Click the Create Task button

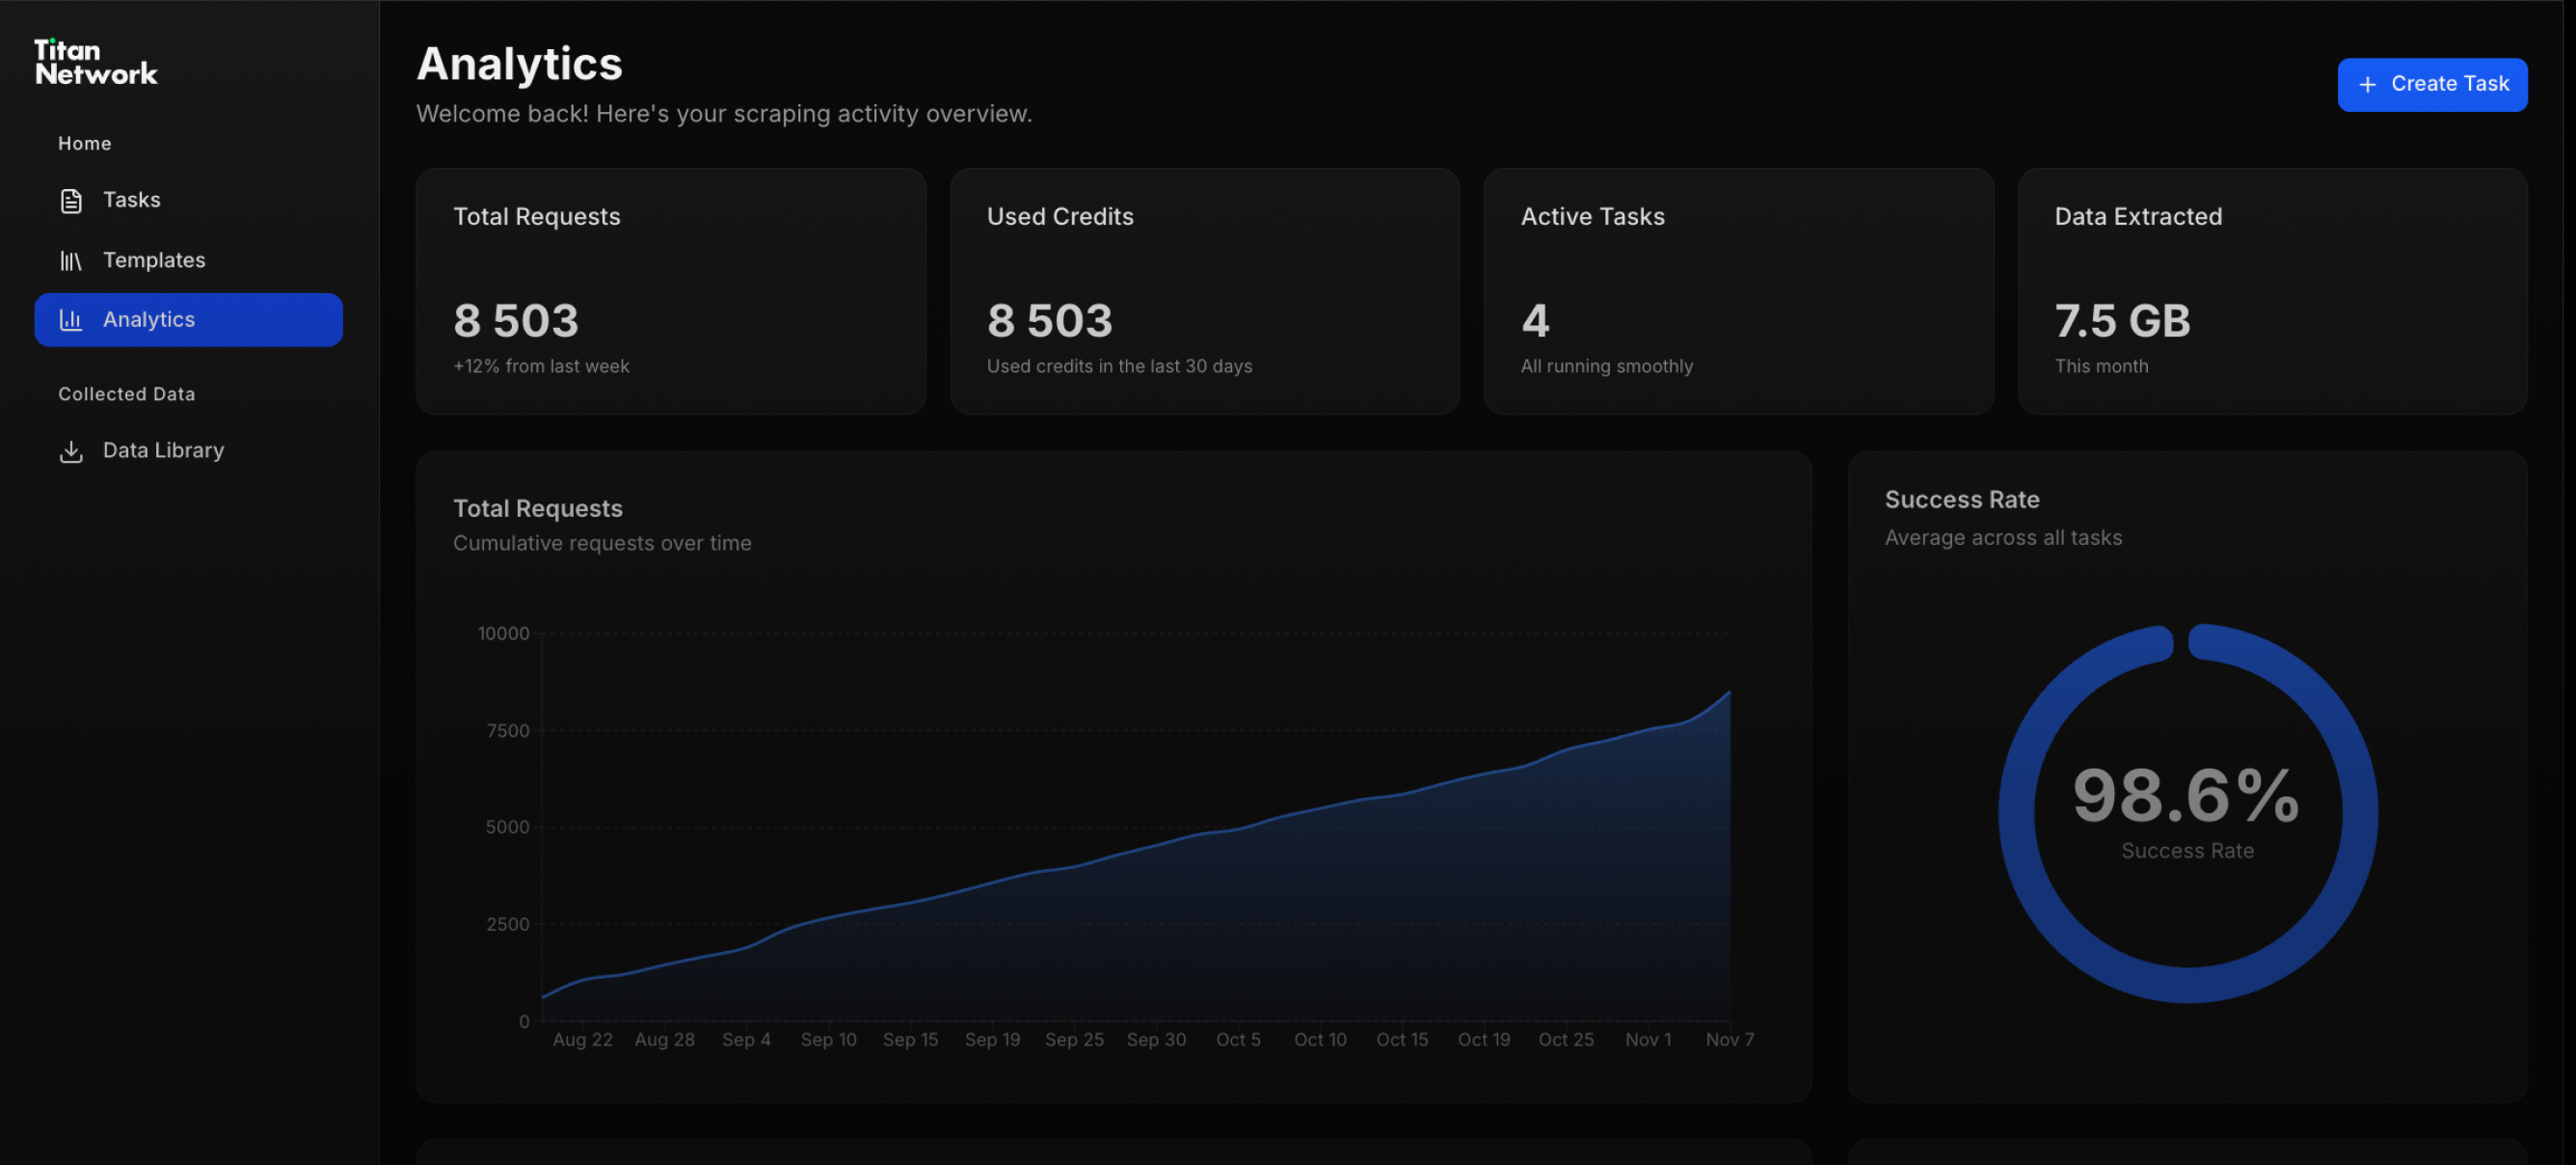click(x=2432, y=84)
